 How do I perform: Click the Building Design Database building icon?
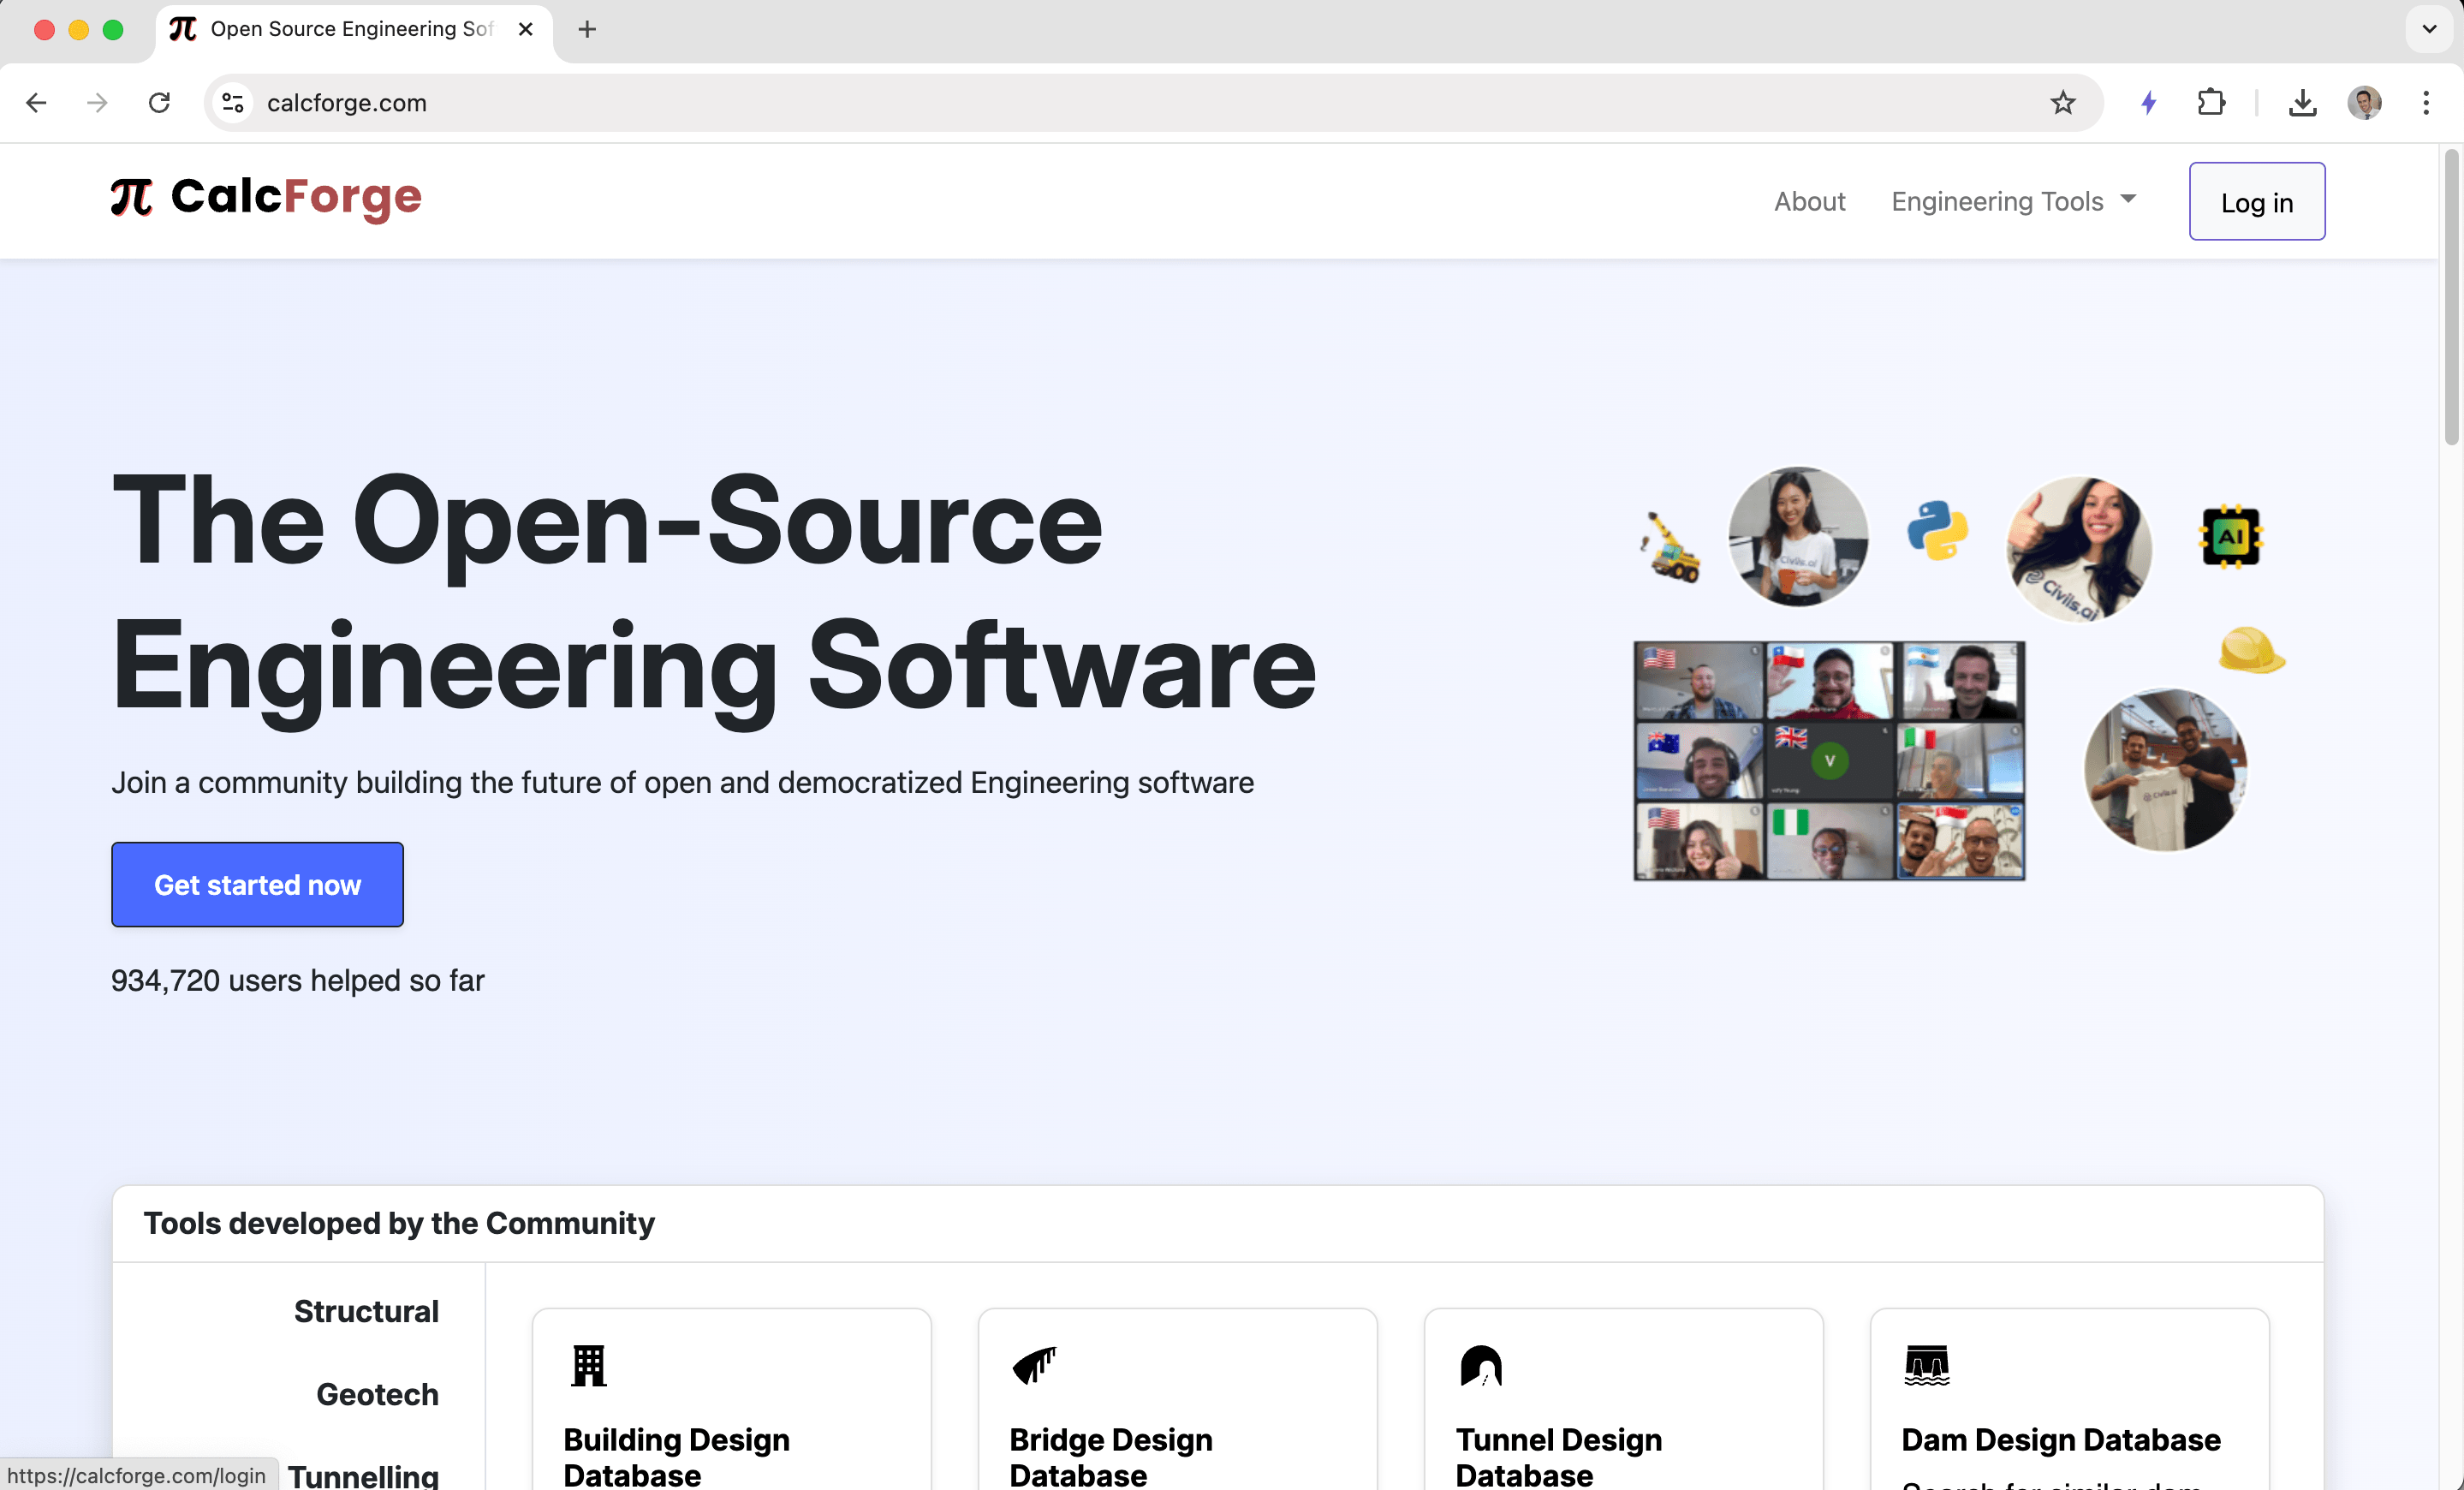(588, 1365)
